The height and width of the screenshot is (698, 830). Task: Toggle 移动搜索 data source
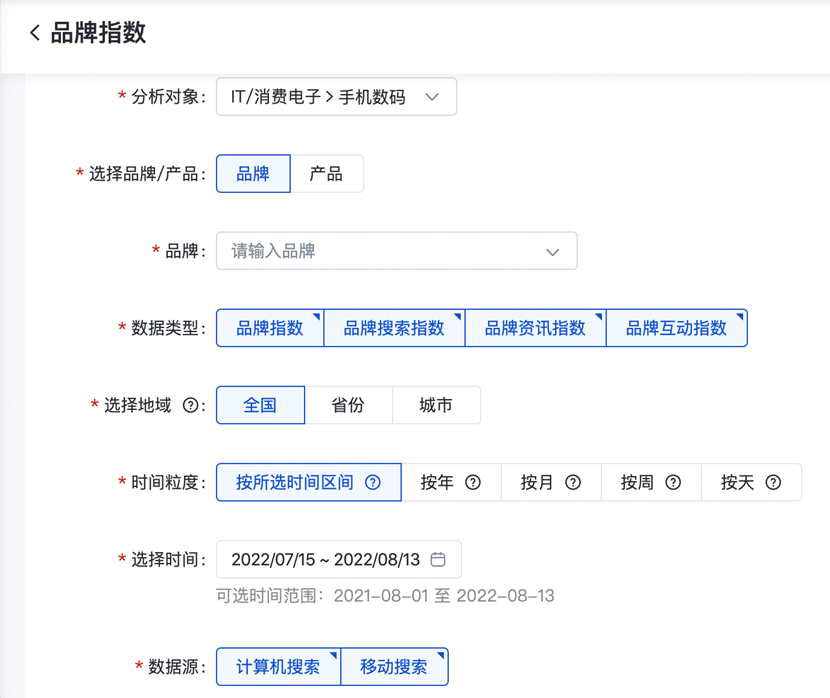click(x=394, y=667)
